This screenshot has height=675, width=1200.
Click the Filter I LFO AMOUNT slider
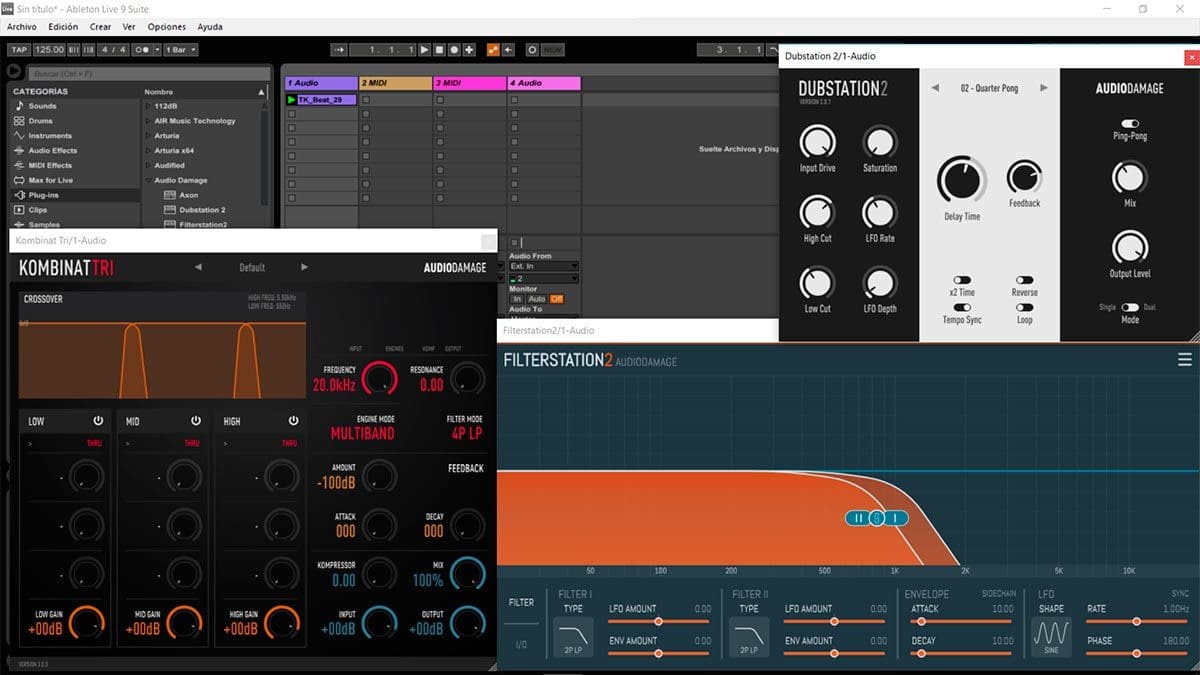click(660, 621)
